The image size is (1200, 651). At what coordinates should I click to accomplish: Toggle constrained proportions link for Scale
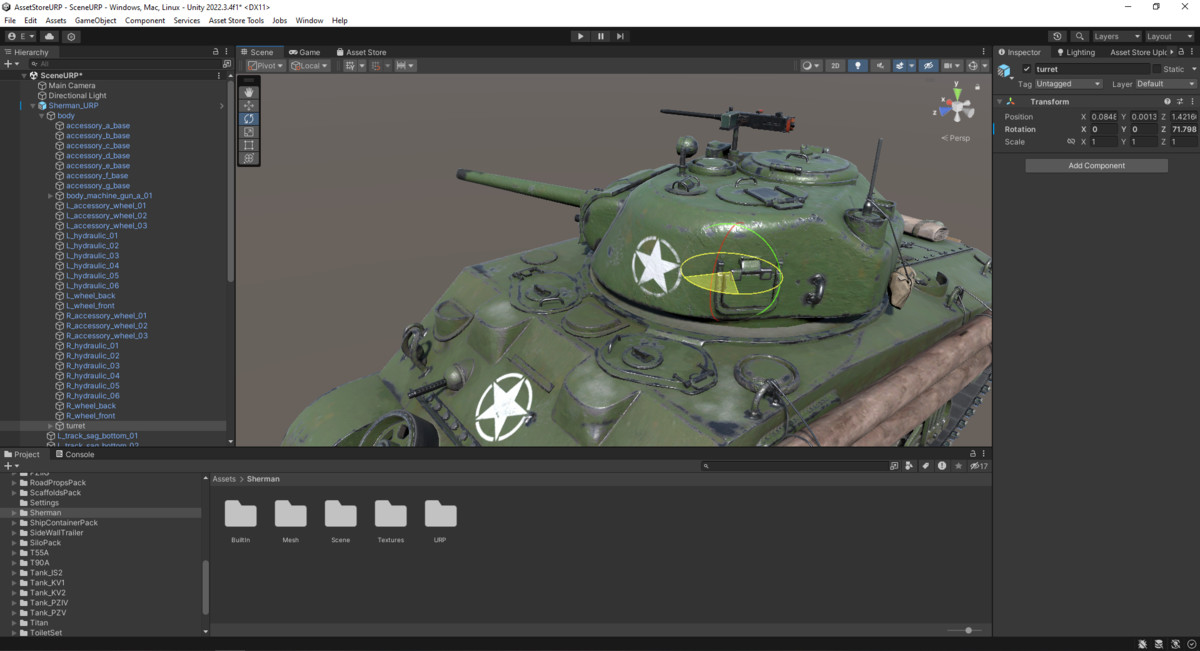1071,142
